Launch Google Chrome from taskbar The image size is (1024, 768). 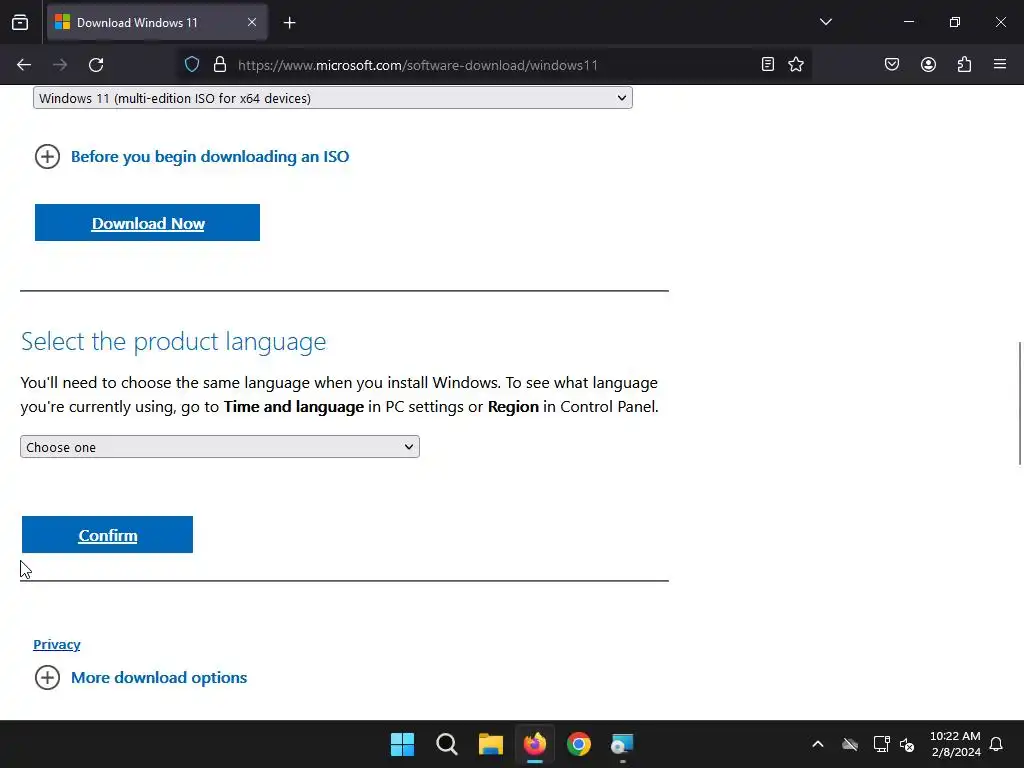click(x=579, y=744)
